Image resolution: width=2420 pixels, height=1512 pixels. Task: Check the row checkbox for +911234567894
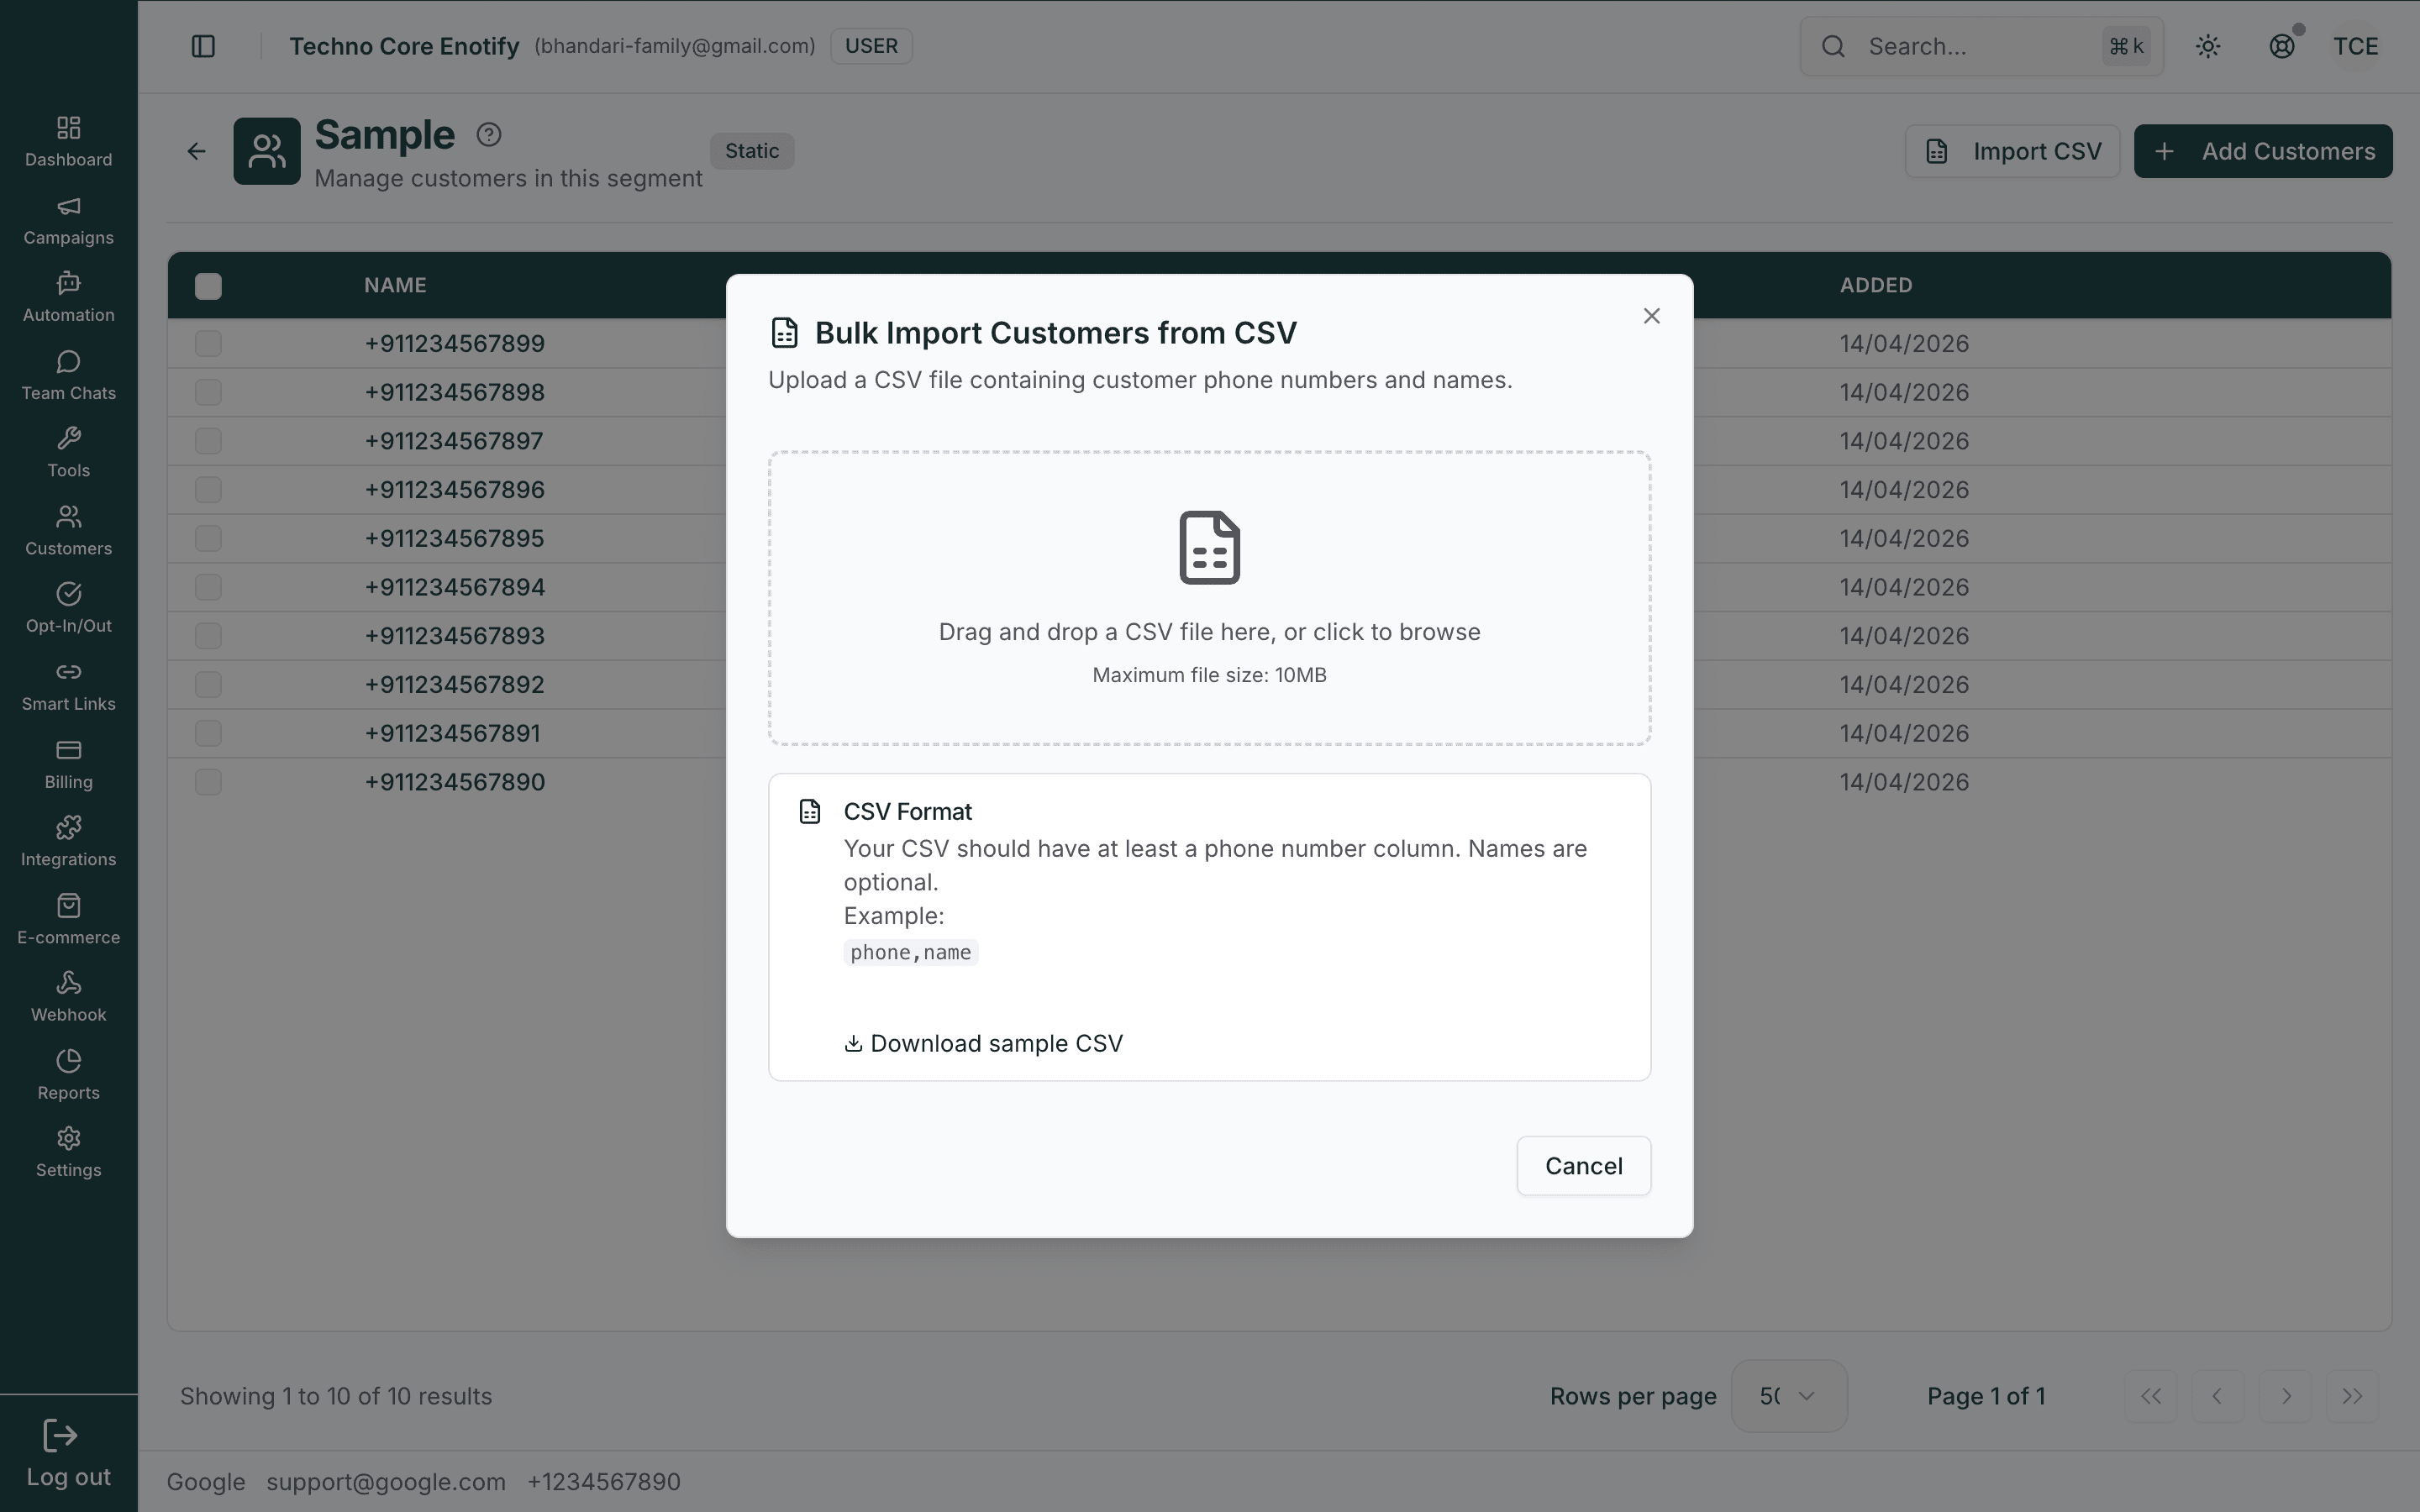(x=208, y=587)
